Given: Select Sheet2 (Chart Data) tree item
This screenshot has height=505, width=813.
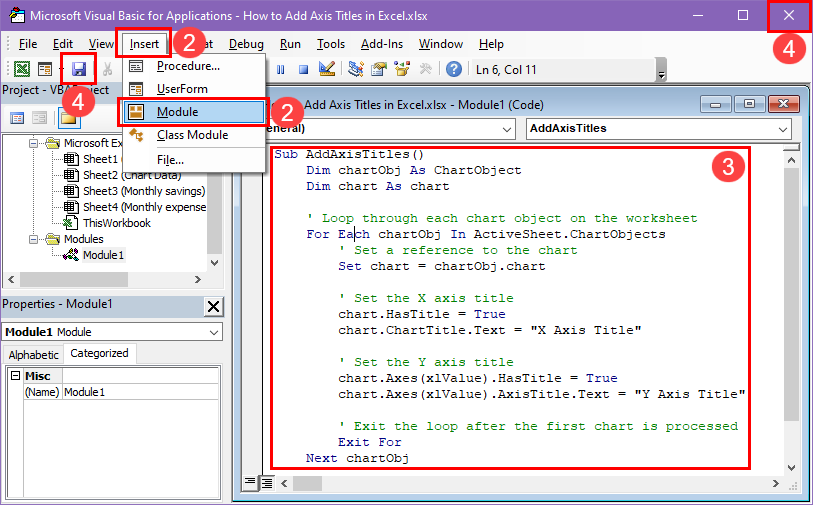Looking at the screenshot, I should (132, 175).
